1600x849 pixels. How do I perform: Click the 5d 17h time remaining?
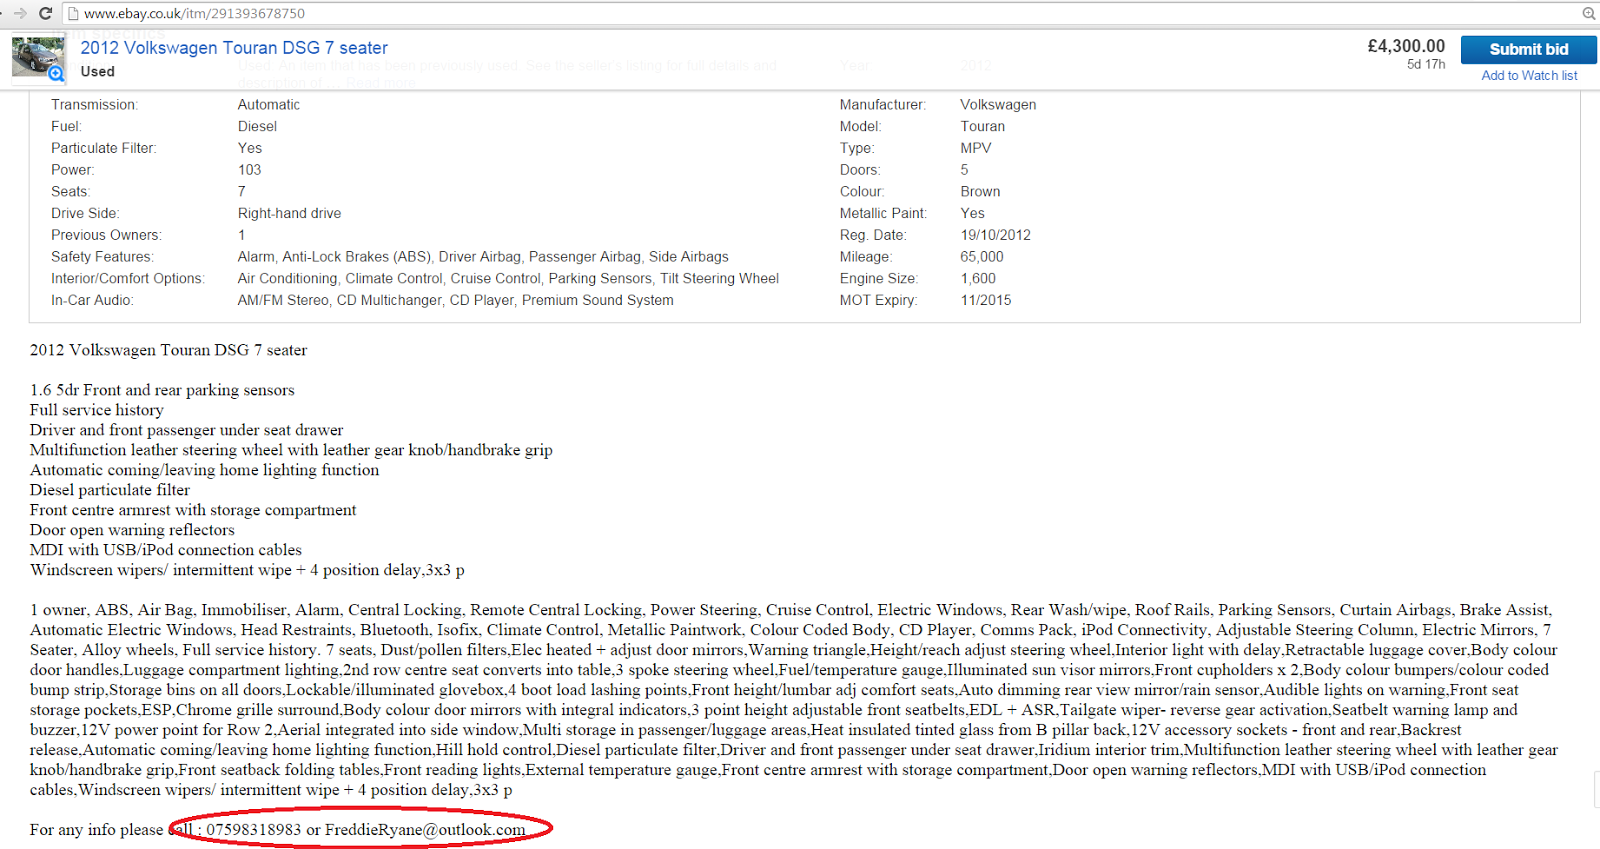[1426, 64]
